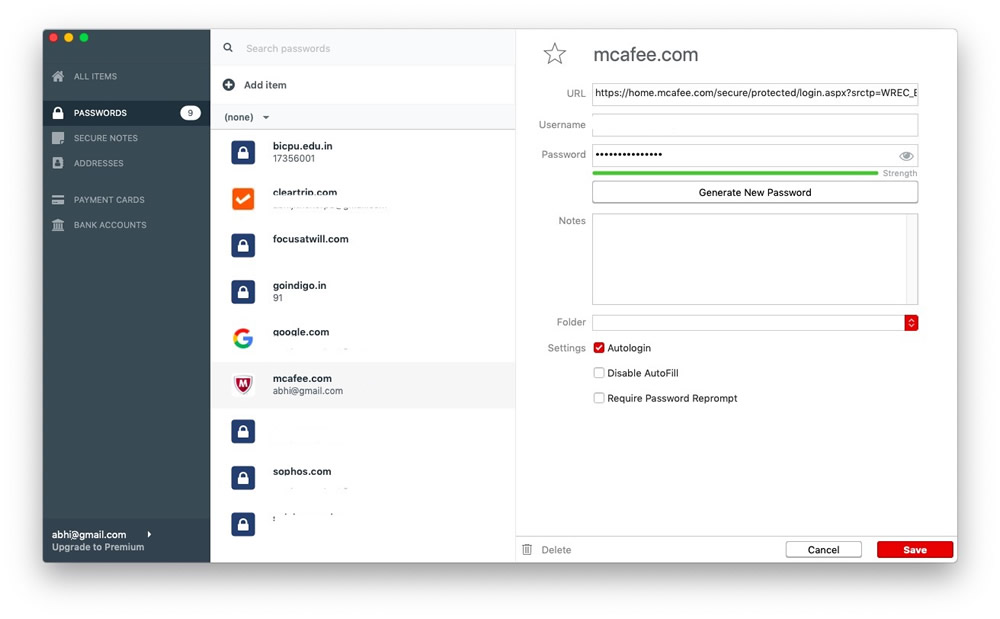Select Passwords in the sidebar
The width and height of the screenshot is (1000, 619).
[x=126, y=113]
